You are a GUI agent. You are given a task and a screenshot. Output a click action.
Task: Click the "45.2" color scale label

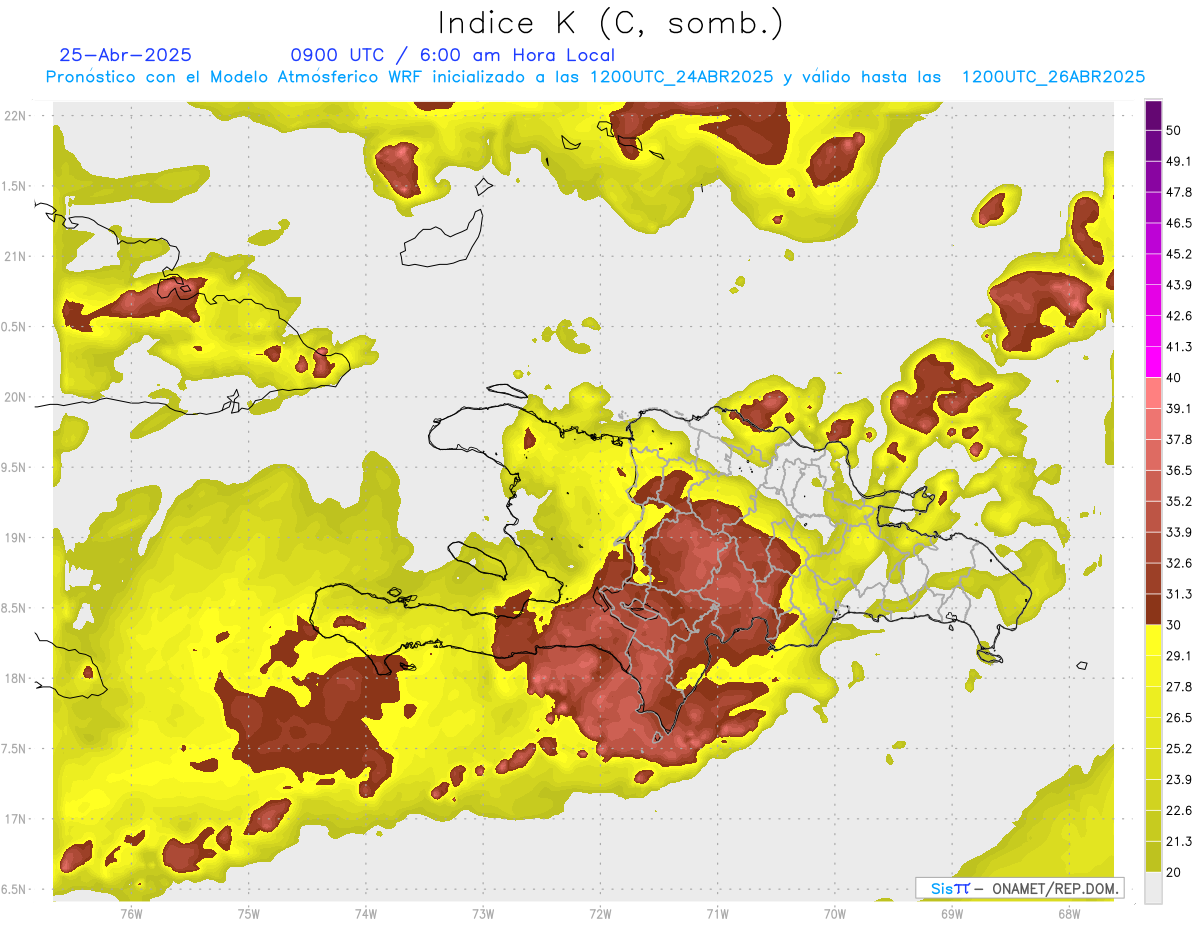tap(1179, 254)
